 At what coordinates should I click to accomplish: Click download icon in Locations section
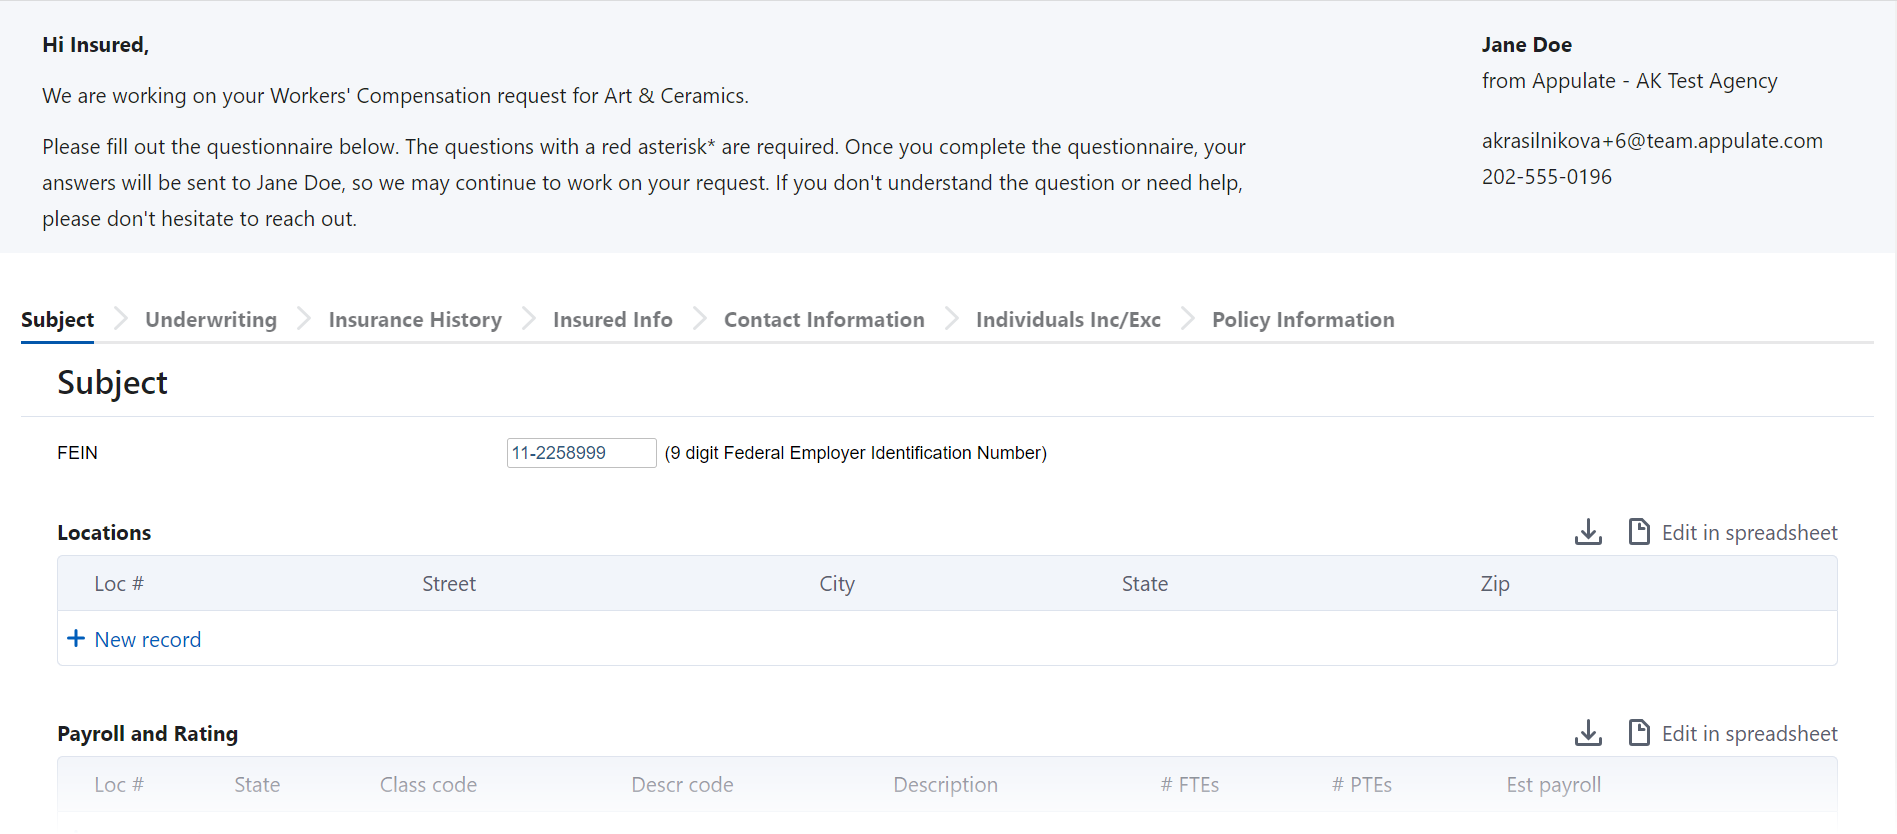point(1588,532)
